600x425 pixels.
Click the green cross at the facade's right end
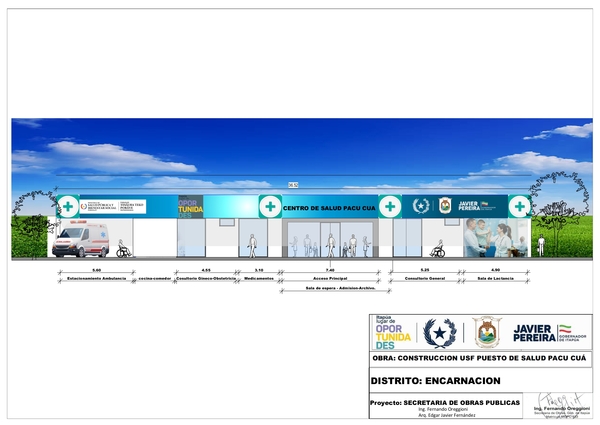click(520, 207)
